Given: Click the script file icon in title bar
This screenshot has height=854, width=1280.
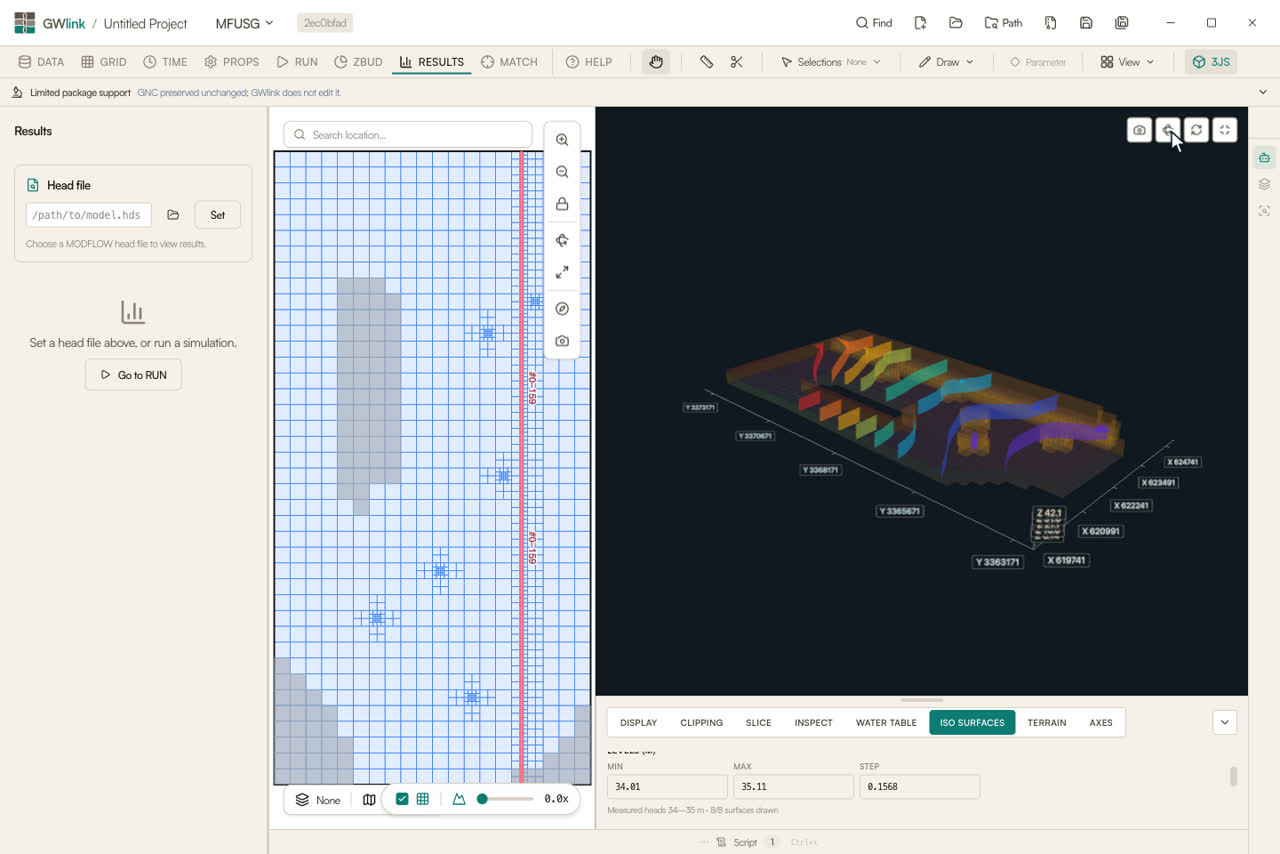Looking at the screenshot, I should pyautogui.click(x=1050, y=23).
